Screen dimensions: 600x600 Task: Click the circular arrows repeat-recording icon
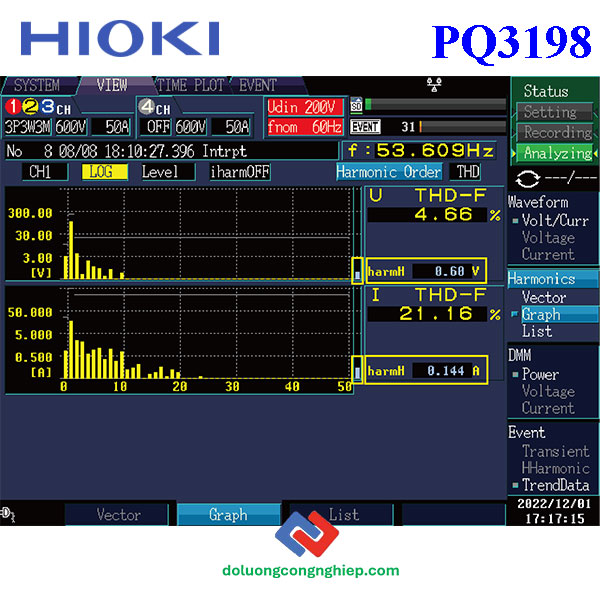(x=528, y=176)
